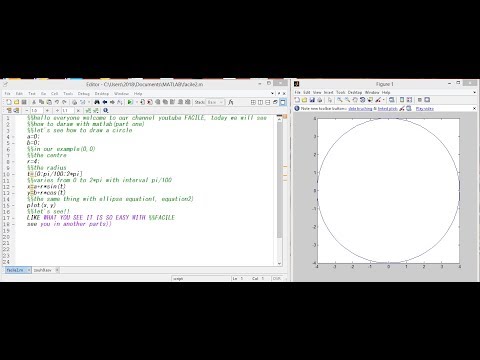Zoom Out tool in Figure toolbar
This screenshot has height=360, width=480.
347,100
